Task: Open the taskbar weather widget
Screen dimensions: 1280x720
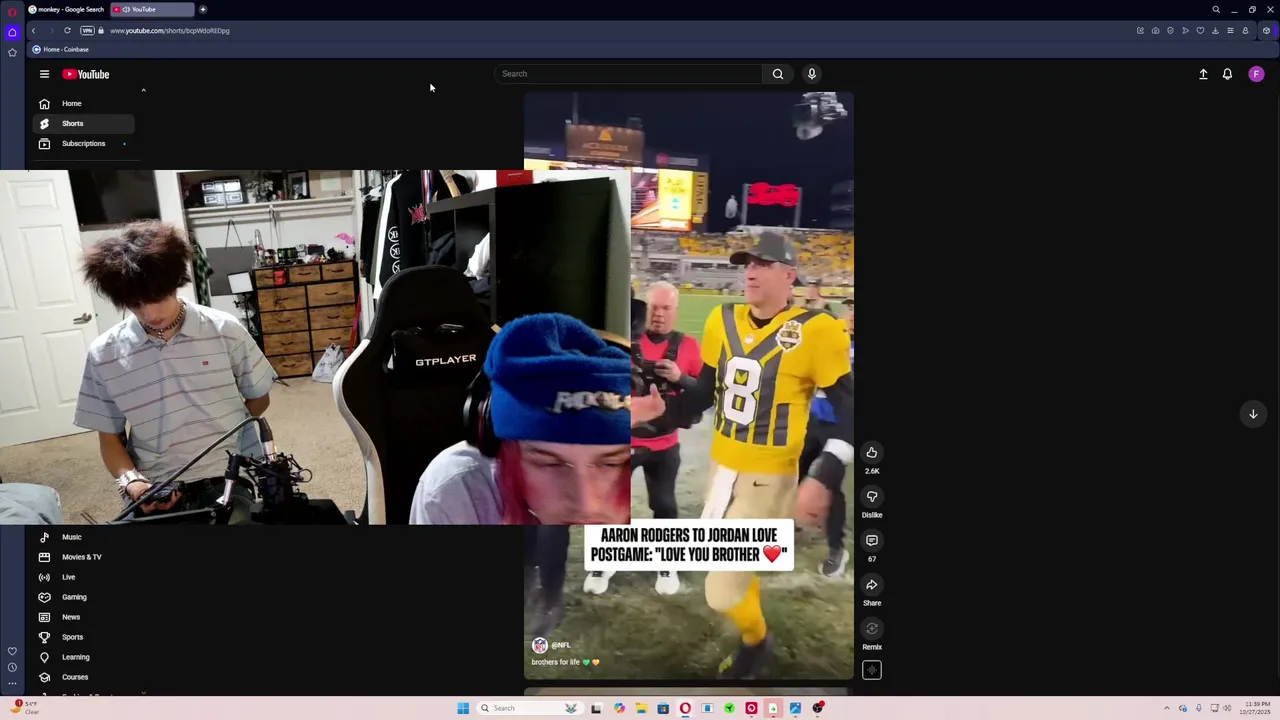Action: pyautogui.click(x=25, y=707)
